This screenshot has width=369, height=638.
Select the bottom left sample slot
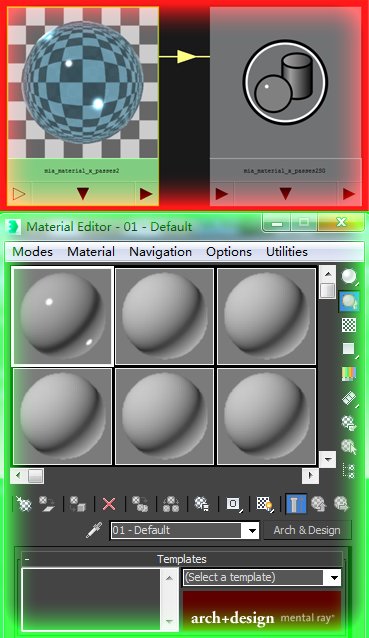coord(63,416)
